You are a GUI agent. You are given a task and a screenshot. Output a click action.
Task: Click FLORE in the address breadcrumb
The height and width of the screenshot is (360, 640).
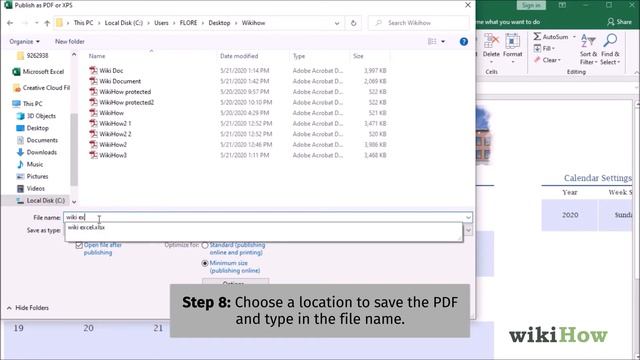188,23
